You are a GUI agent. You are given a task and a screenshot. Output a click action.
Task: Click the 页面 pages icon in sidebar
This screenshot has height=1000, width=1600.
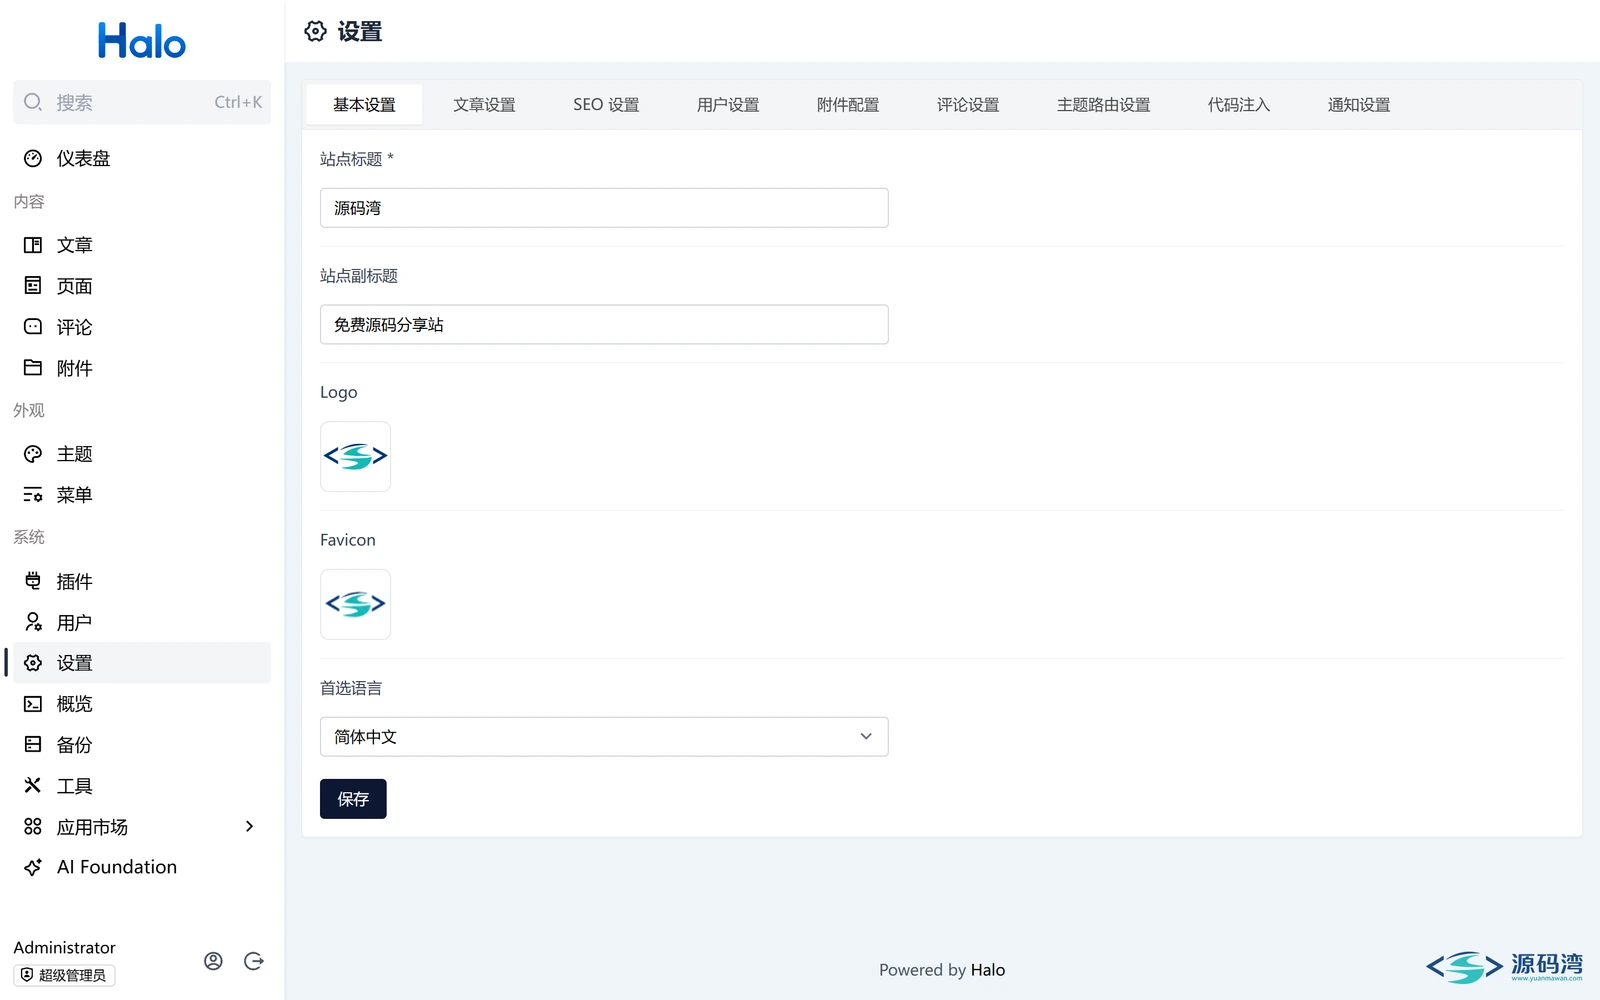pos(33,286)
